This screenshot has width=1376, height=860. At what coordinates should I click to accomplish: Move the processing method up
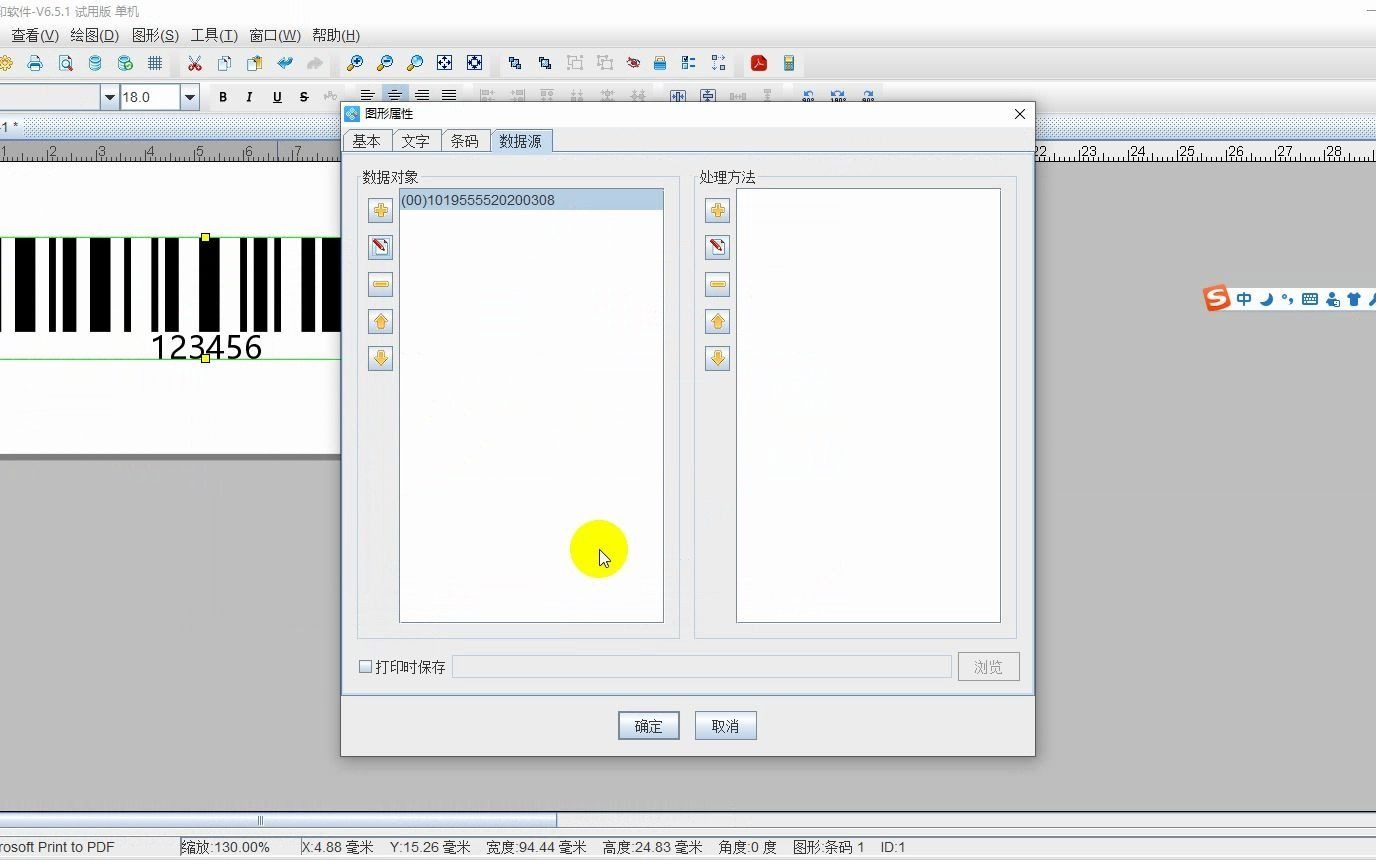click(x=717, y=321)
